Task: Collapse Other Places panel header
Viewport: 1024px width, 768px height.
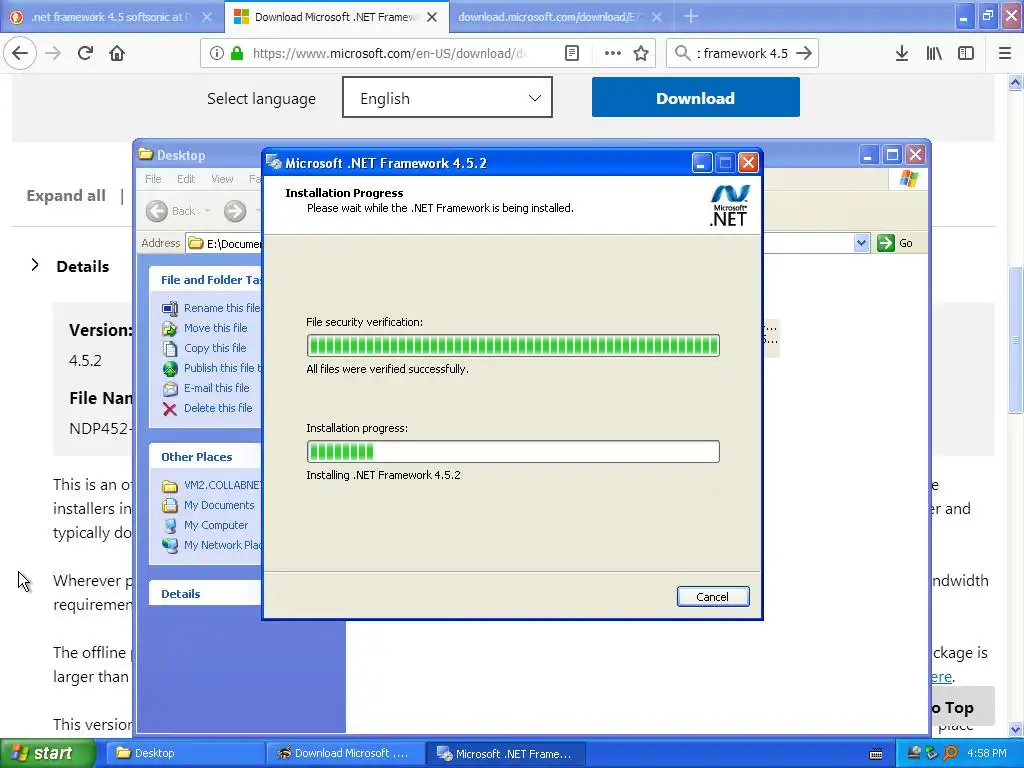Action: [x=205, y=456]
